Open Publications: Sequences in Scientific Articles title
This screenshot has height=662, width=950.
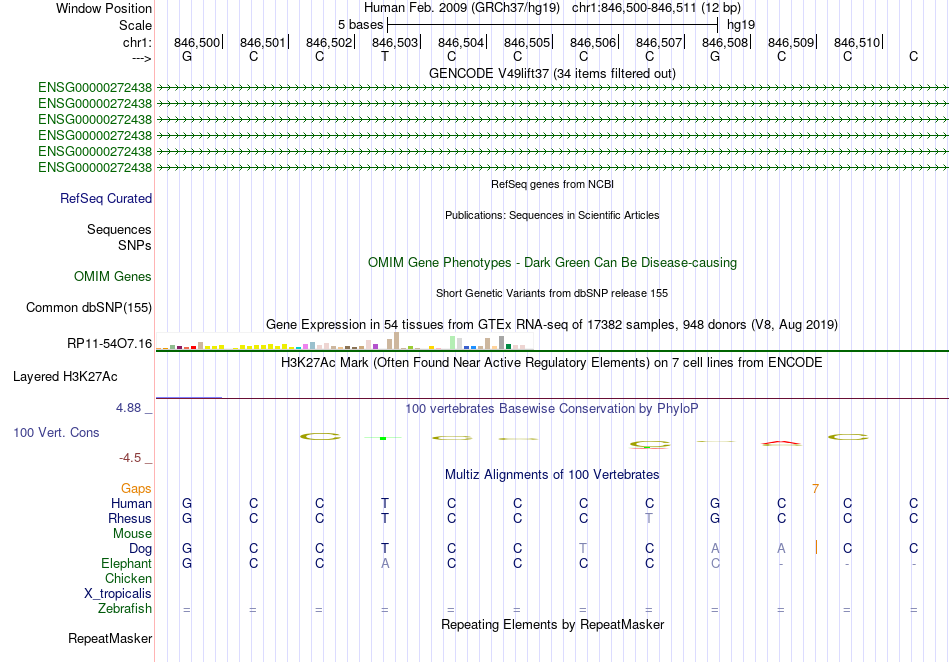552,215
